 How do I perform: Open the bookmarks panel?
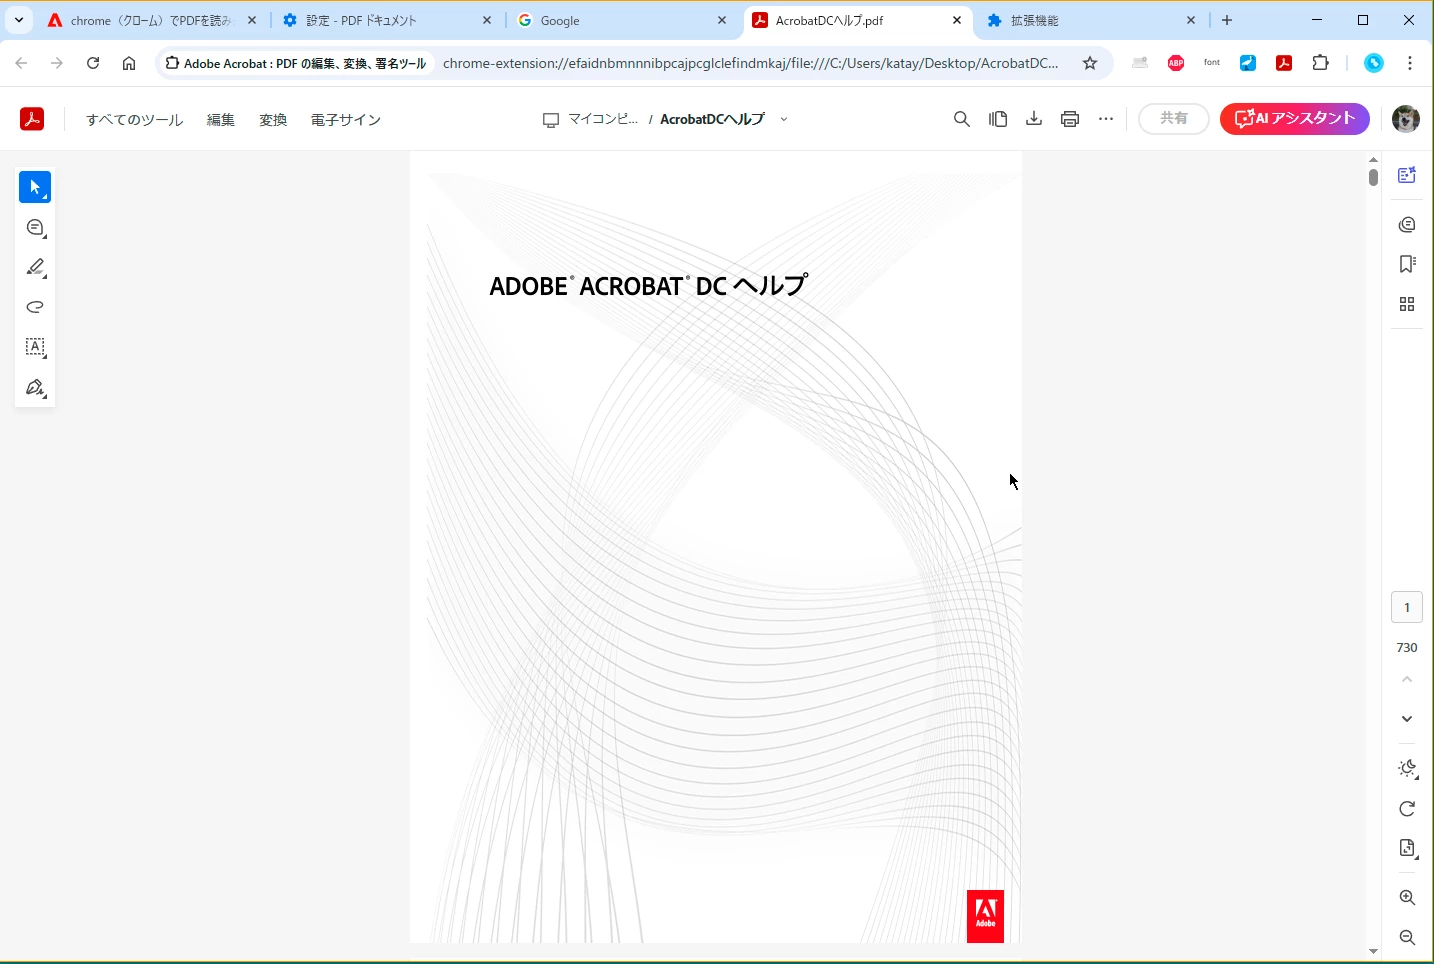tap(1407, 264)
